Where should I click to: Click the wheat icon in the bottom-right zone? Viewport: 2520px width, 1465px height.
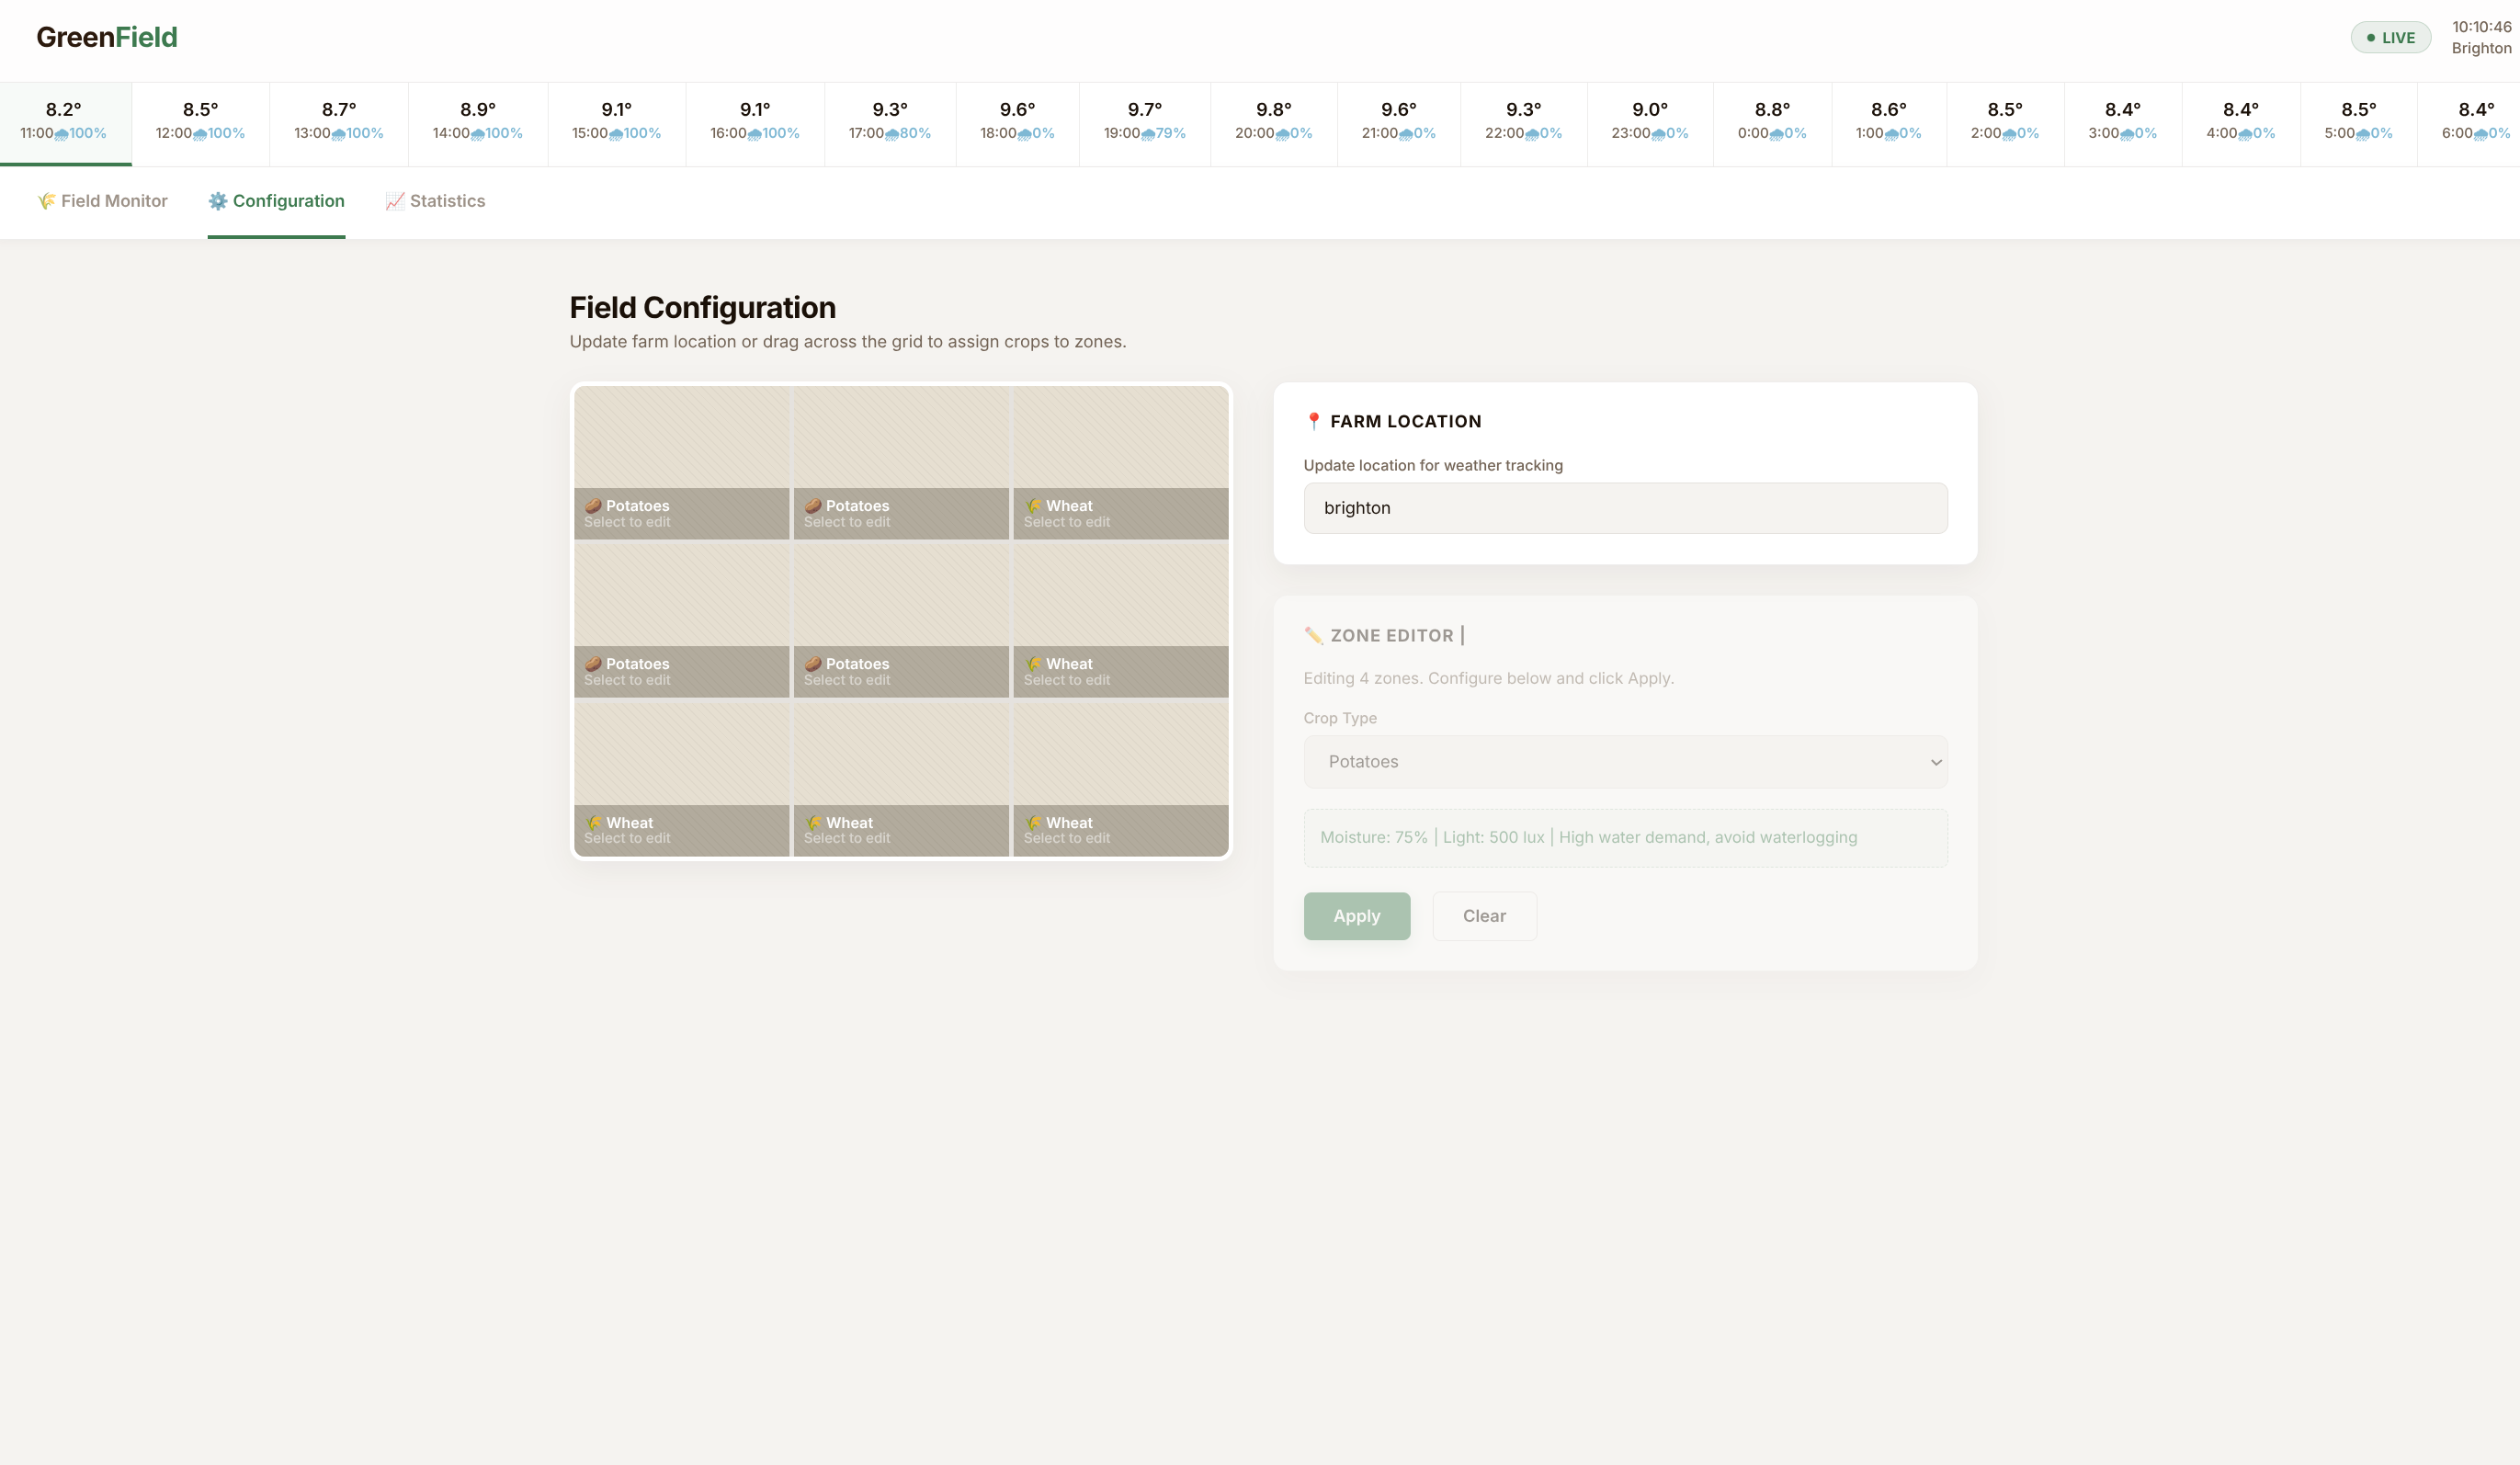(1033, 823)
